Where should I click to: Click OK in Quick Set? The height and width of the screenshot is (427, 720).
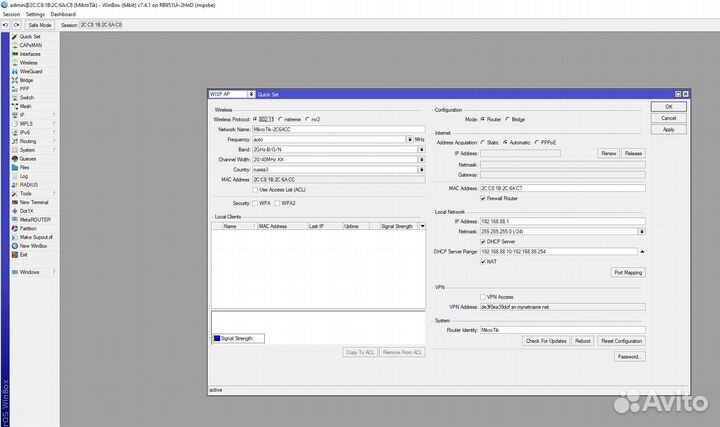tap(669, 107)
